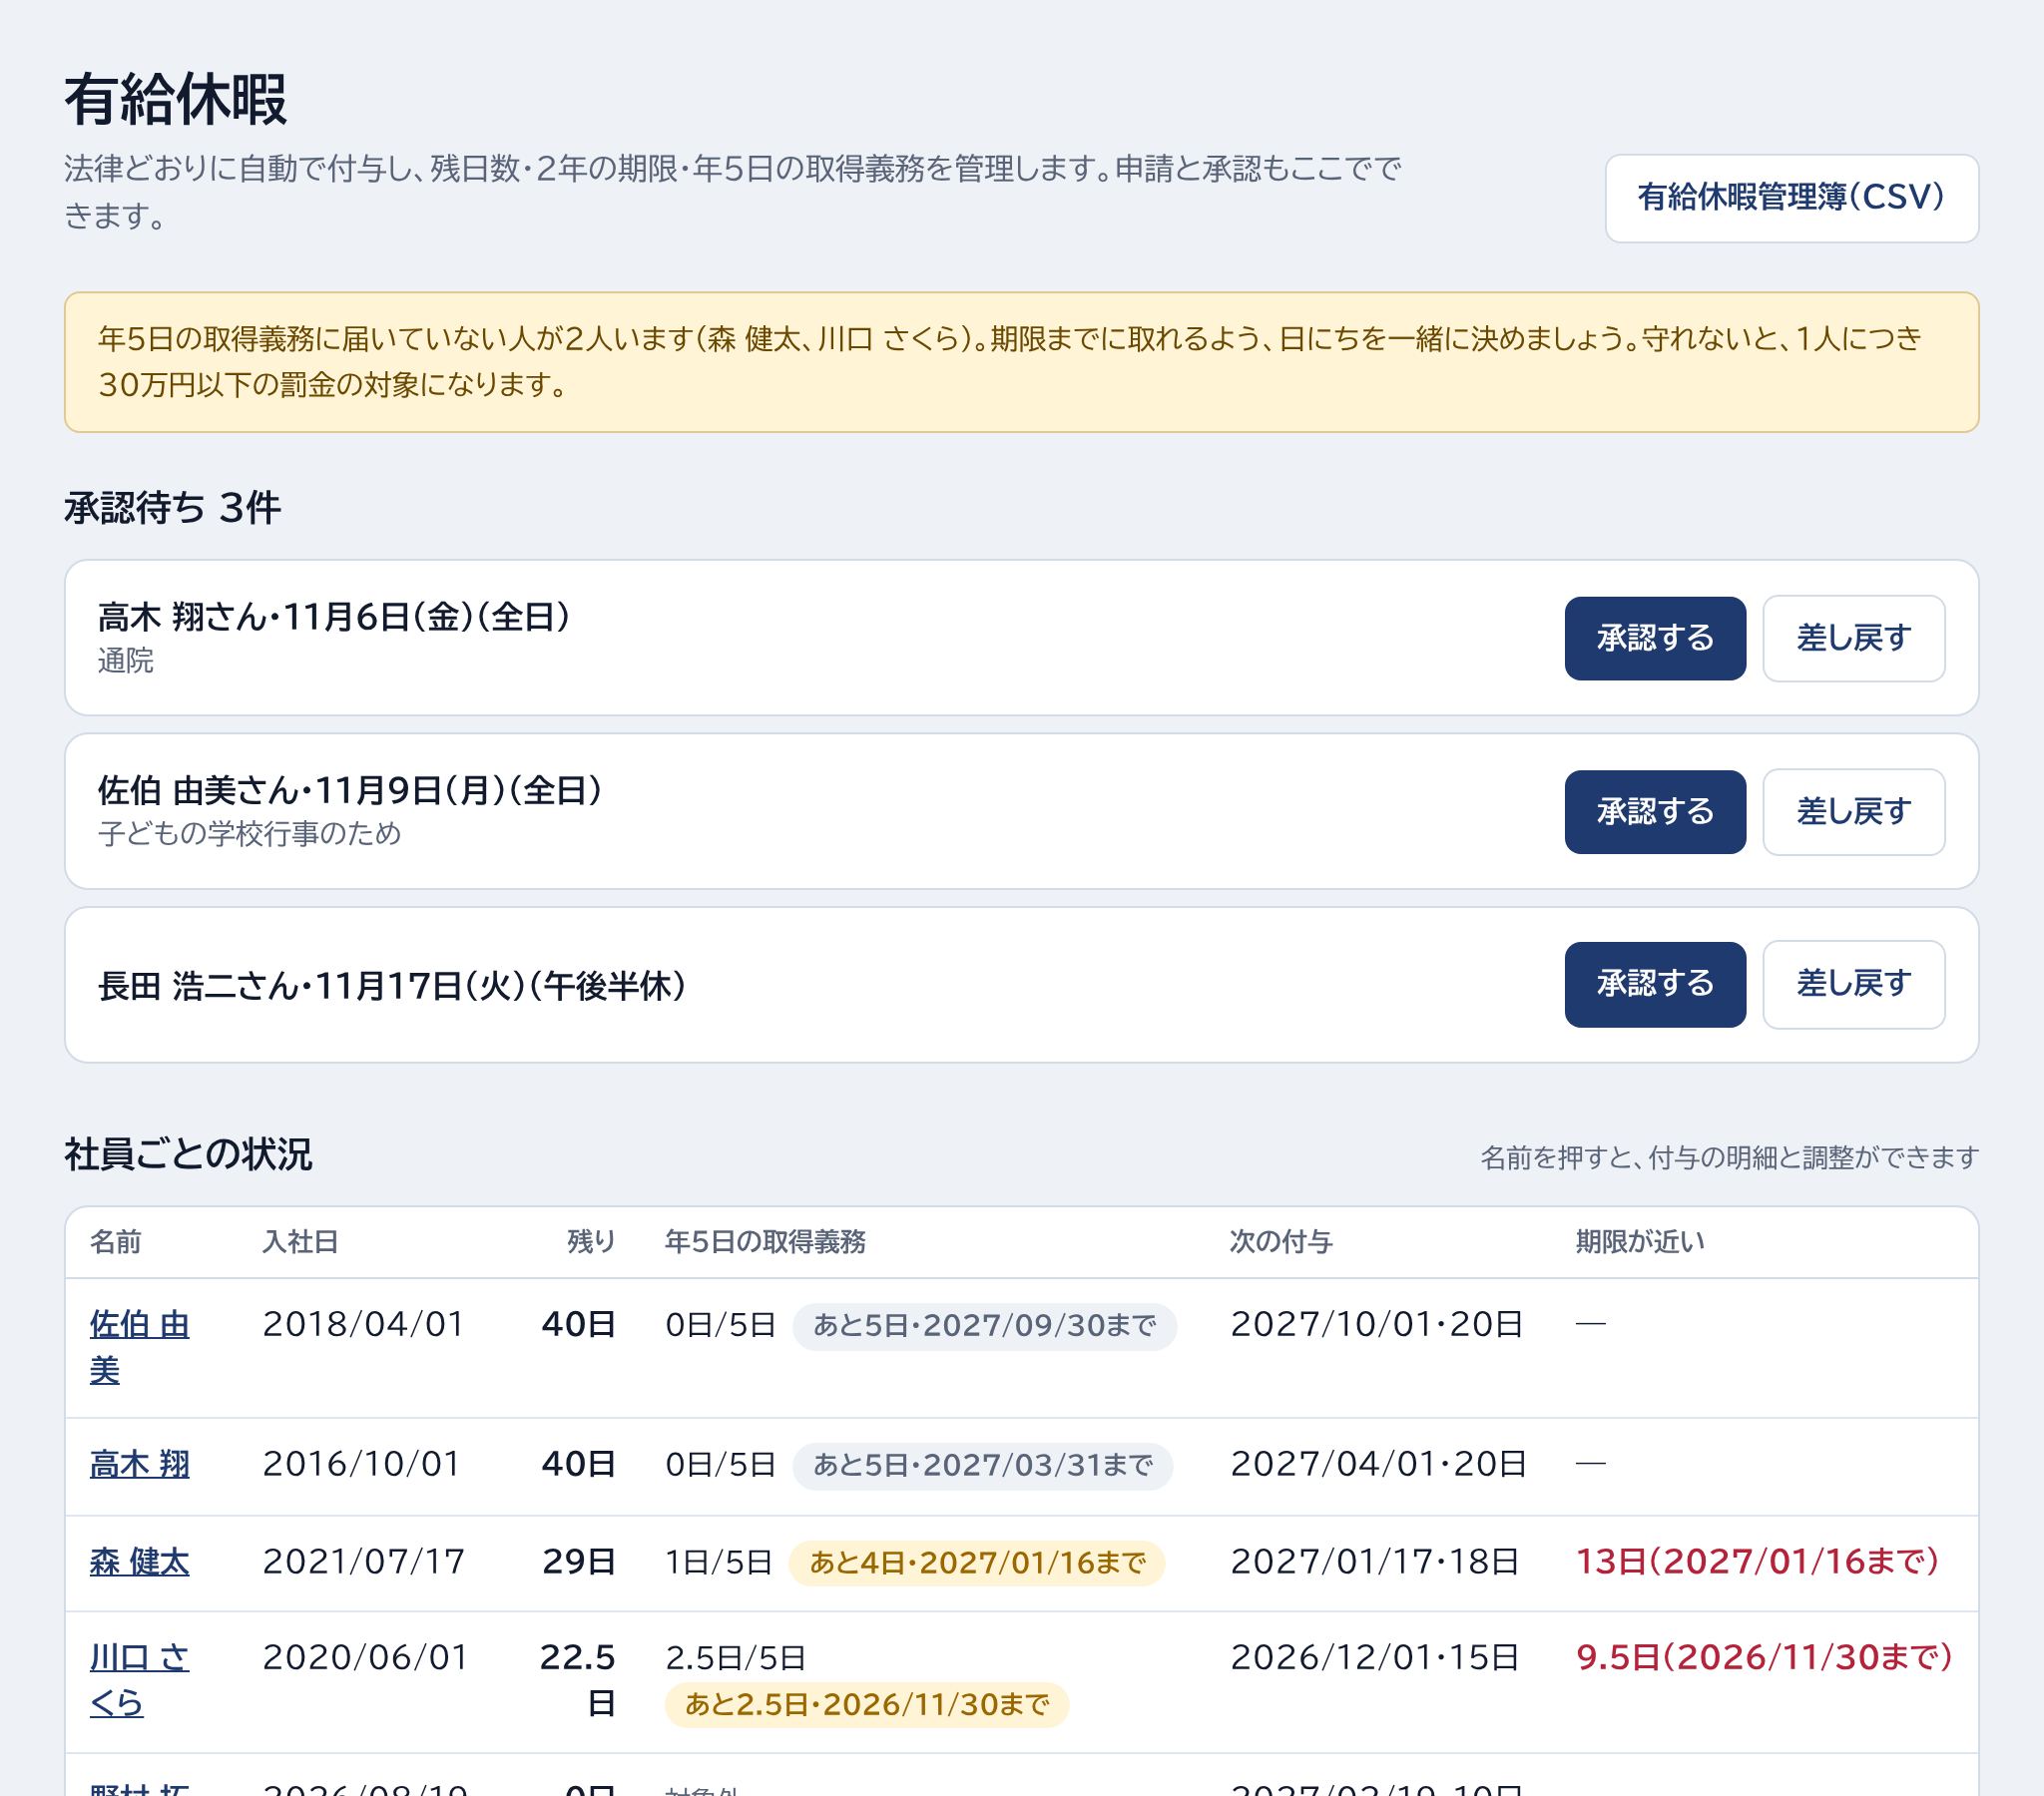This screenshot has height=1796, width=2044.
Task: Click the yellow warning banner about 年5日の取得義務
Action: coord(1021,362)
